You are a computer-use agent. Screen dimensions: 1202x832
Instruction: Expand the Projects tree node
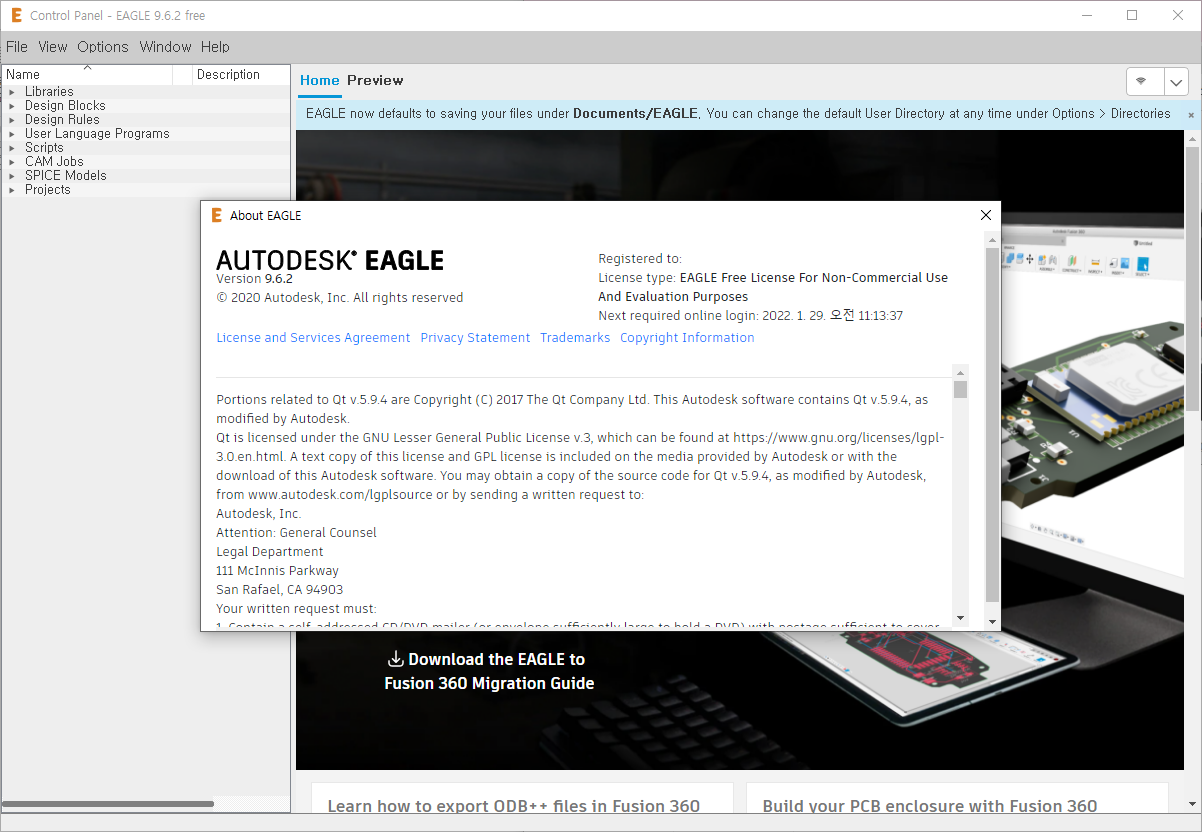[12, 190]
